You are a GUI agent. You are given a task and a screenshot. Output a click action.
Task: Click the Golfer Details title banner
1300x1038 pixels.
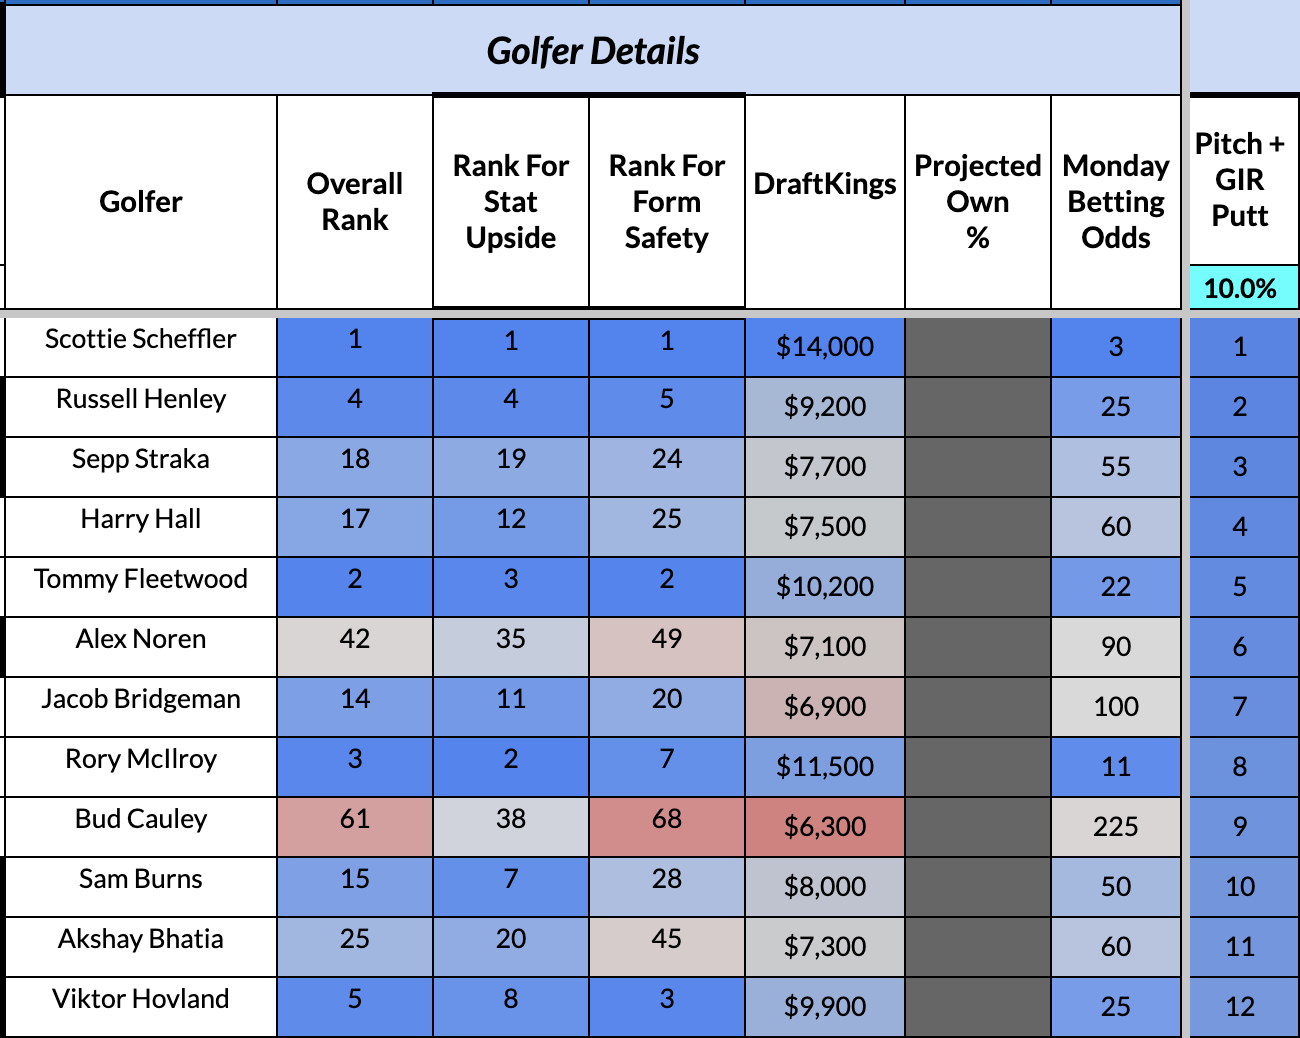coord(593,51)
